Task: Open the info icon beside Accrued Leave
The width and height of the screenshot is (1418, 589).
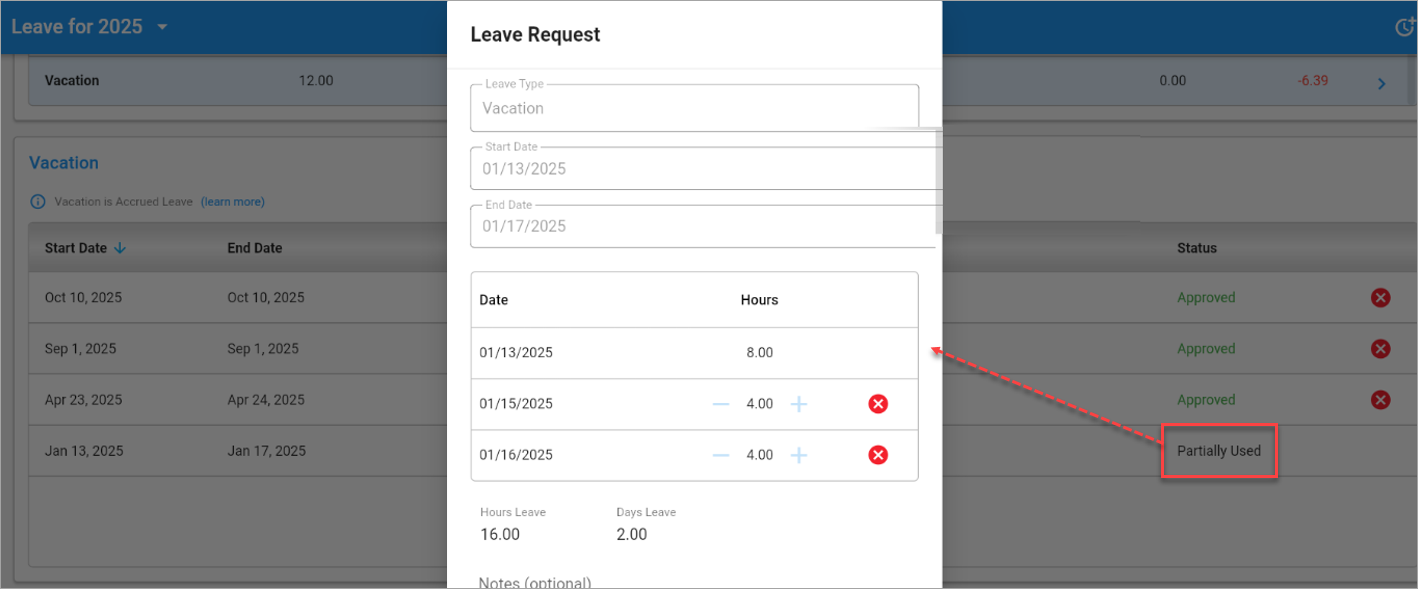Action: point(38,202)
